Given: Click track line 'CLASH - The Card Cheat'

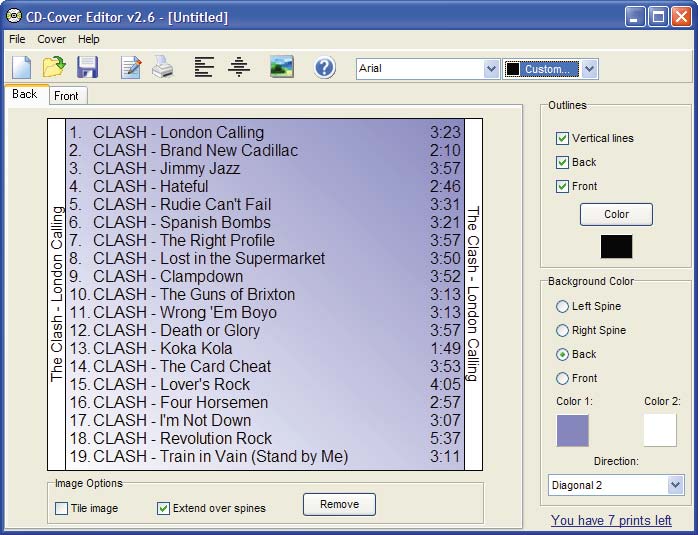Looking at the screenshot, I should pyautogui.click(x=182, y=366).
